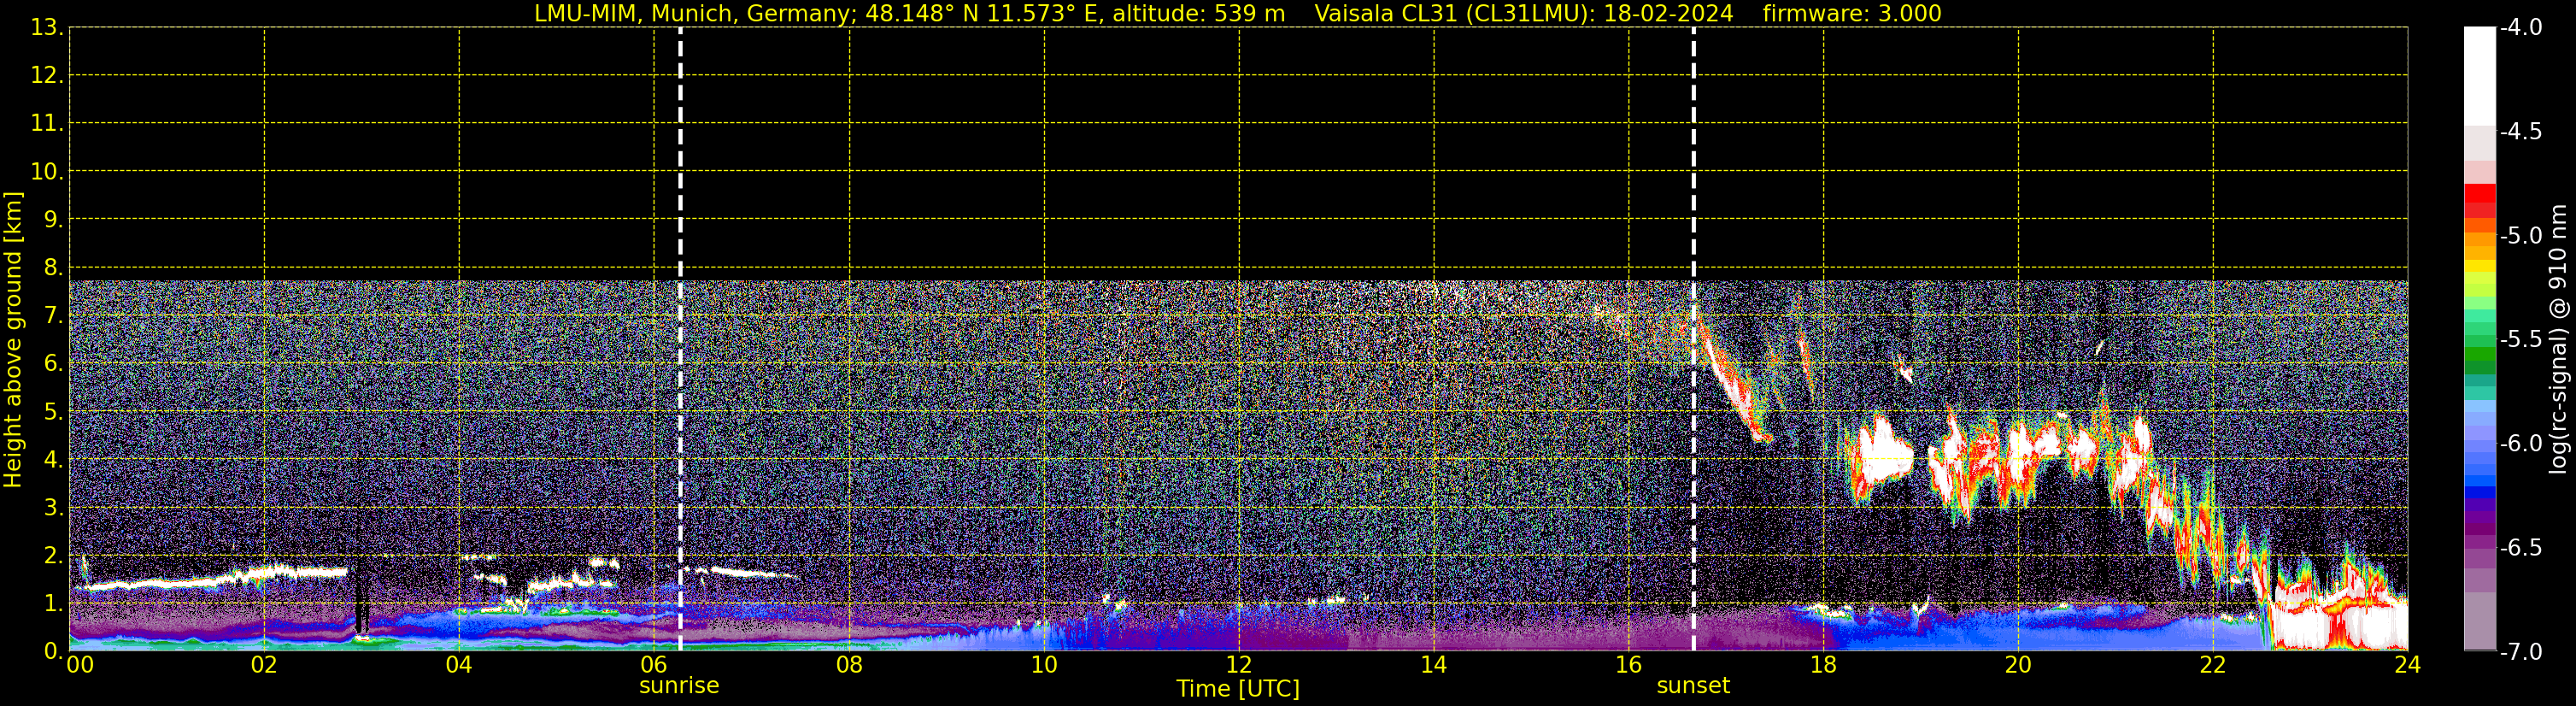Click the 'Time [UTC]' axis title

(1238, 689)
